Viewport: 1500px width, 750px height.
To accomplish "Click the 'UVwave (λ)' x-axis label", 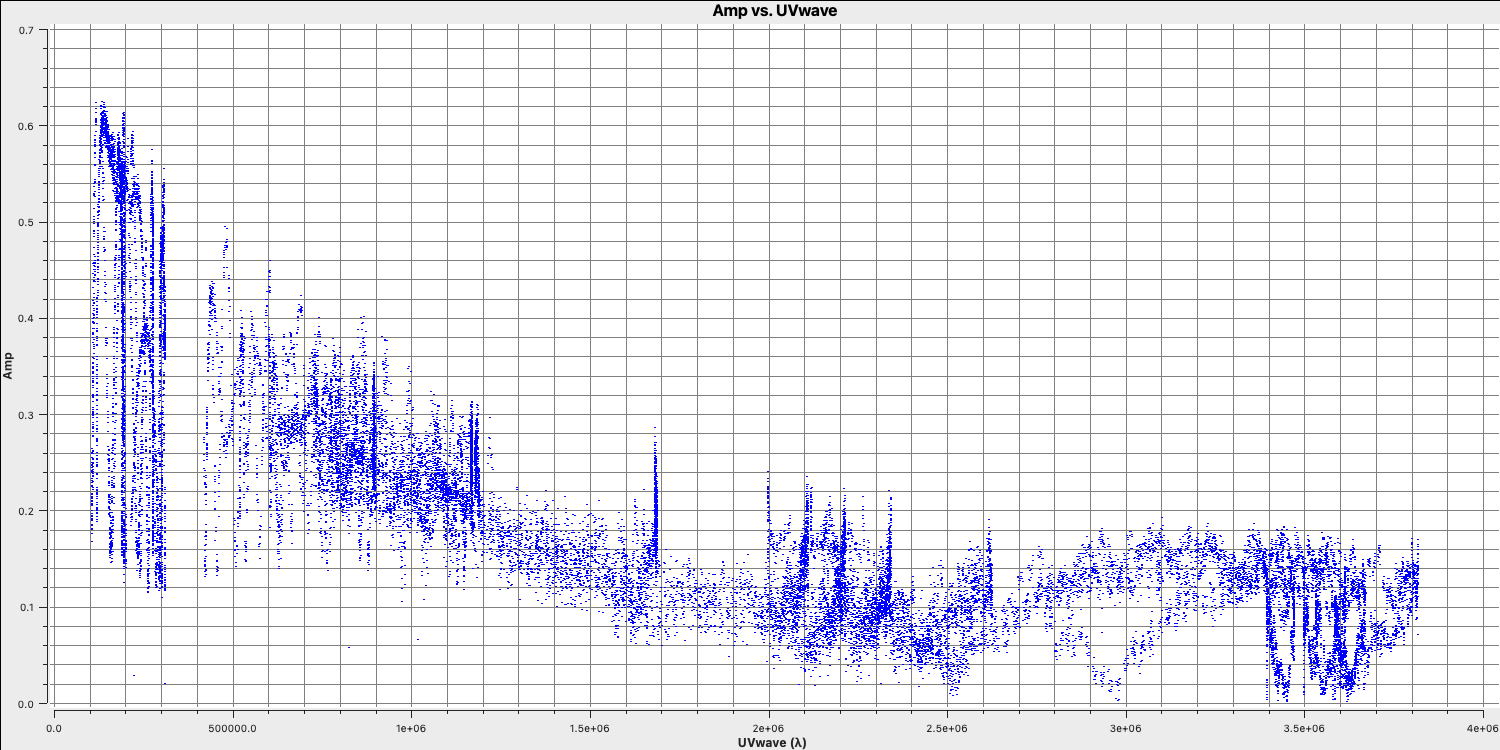I will point(767,742).
